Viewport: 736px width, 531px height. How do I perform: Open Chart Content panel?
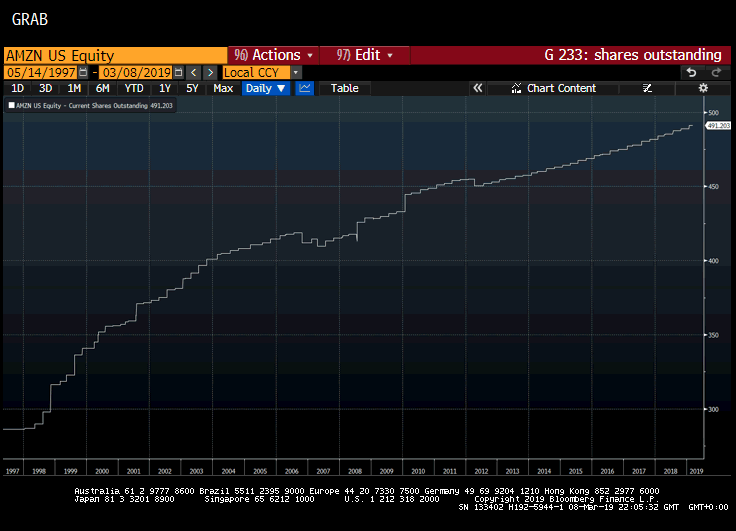(553, 88)
